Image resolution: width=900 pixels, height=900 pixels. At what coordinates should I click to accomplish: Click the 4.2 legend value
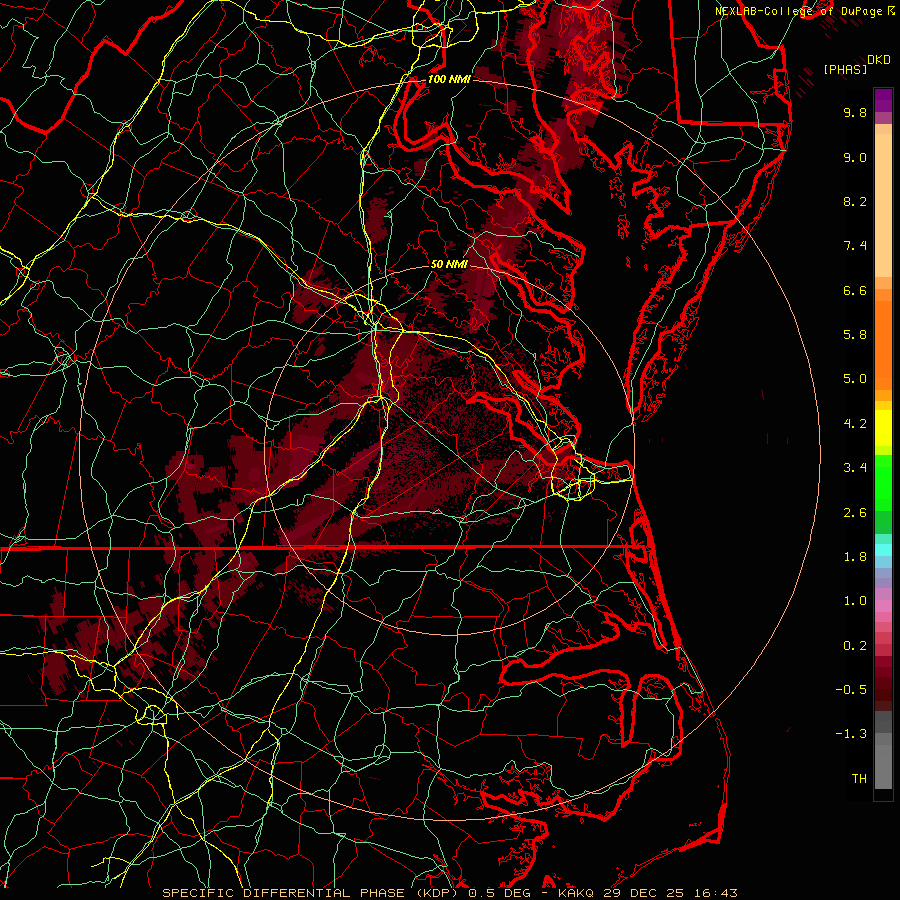pyautogui.click(x=855, y=424)
